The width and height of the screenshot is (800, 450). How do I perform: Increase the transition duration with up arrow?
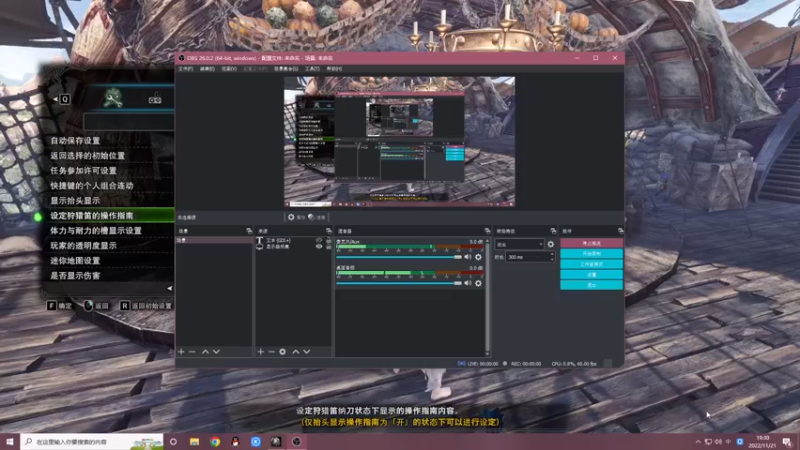pyautogui.click(x=552, y=255)
